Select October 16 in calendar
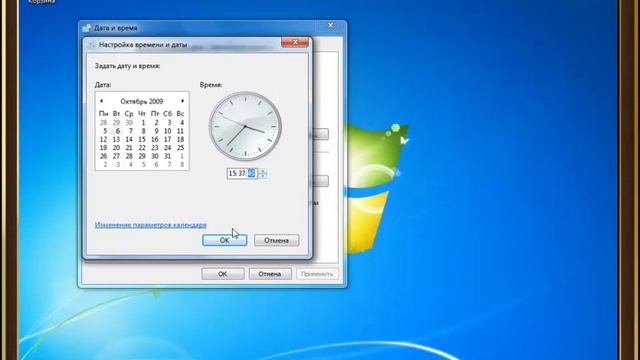 click(155, 140)
